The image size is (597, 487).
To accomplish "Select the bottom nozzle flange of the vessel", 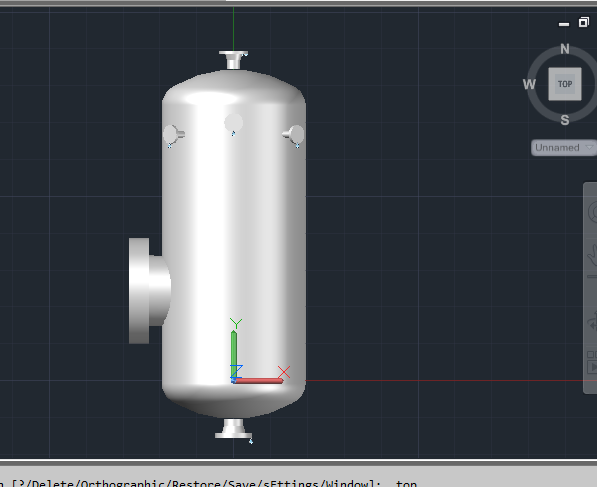I will pyautogui.click(x=233, y=435).
